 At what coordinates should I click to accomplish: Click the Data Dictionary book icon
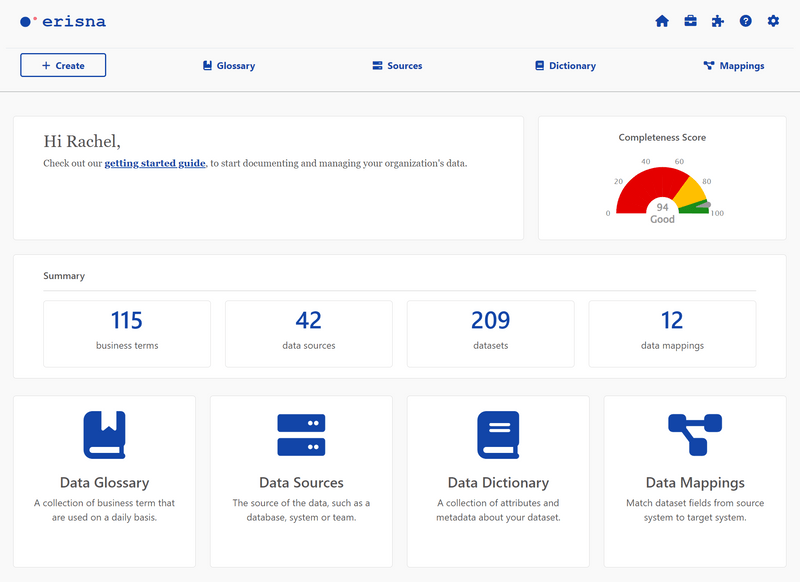click(x=498, y=434)
